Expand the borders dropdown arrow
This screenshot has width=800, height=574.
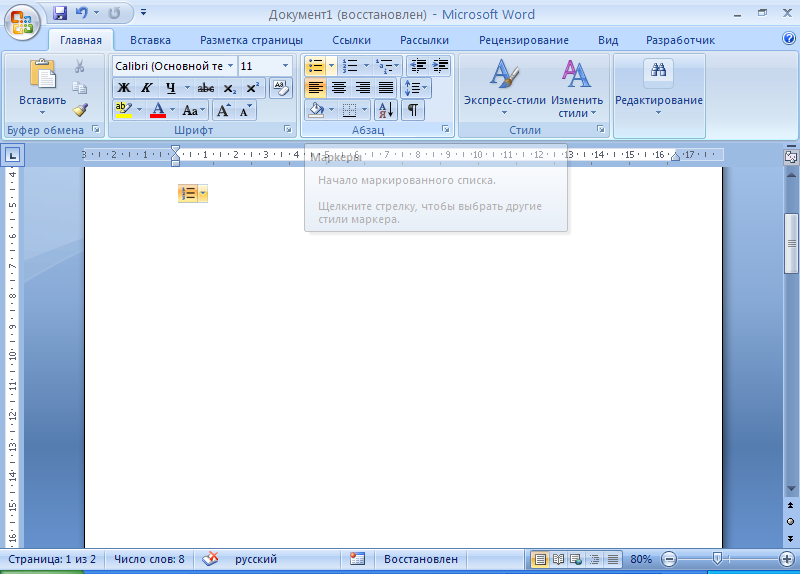point(364,110)
